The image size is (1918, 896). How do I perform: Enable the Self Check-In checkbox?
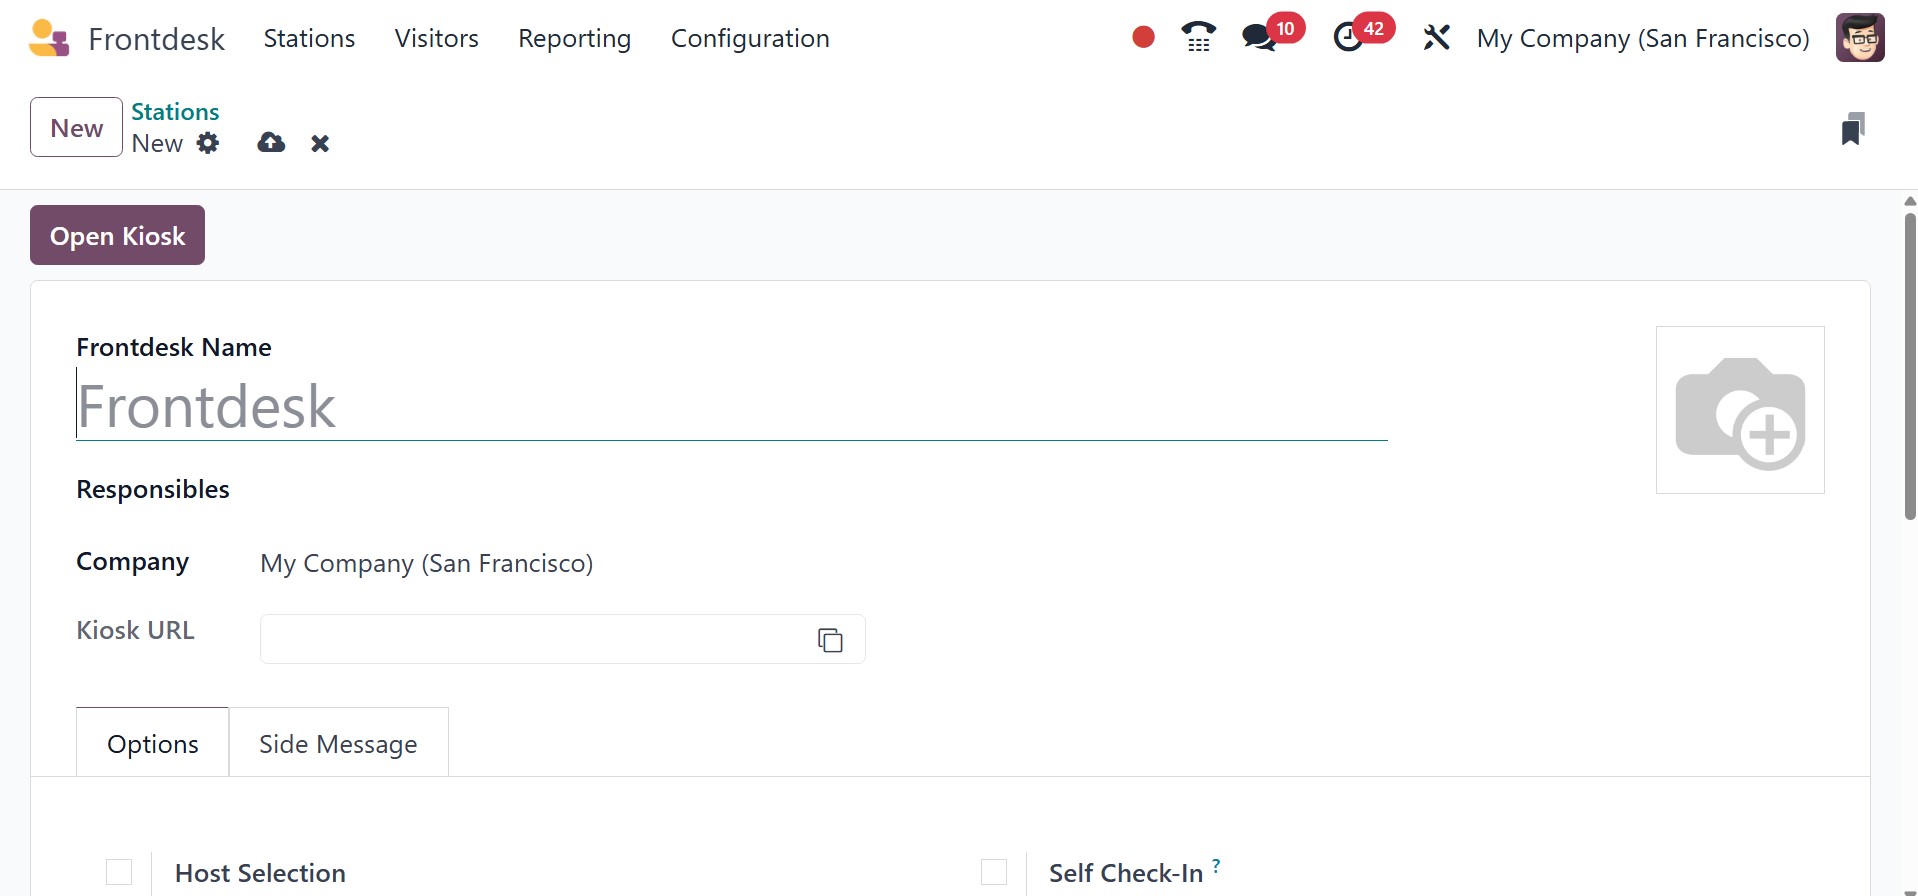(994, 872)
